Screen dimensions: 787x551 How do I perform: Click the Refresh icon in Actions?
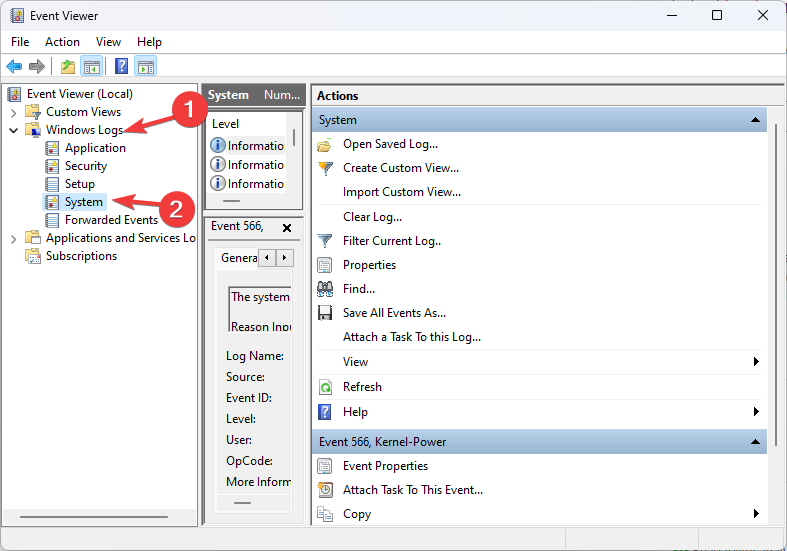click(325, 387)
